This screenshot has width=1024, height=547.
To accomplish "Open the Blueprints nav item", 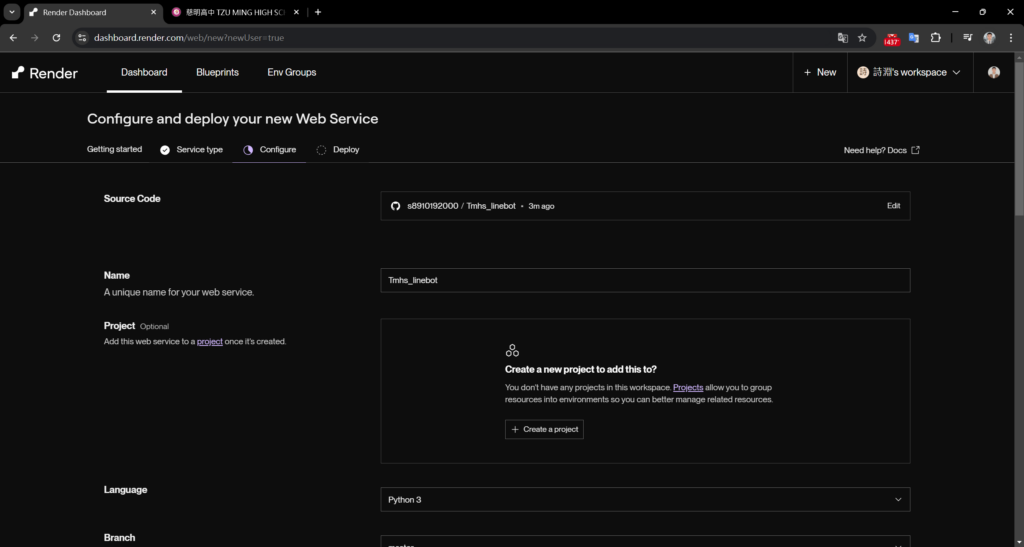I will [217, 72].
